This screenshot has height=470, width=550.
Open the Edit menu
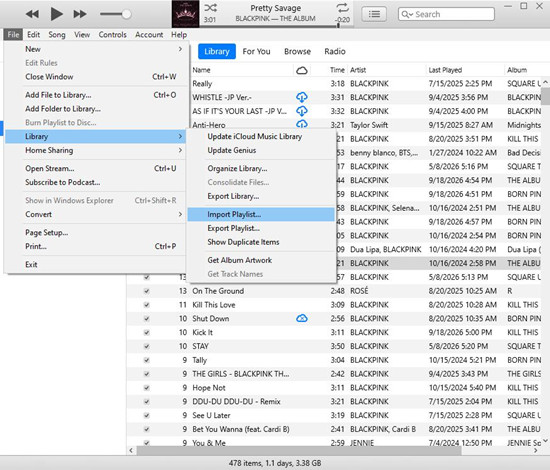tap(33, 34)
